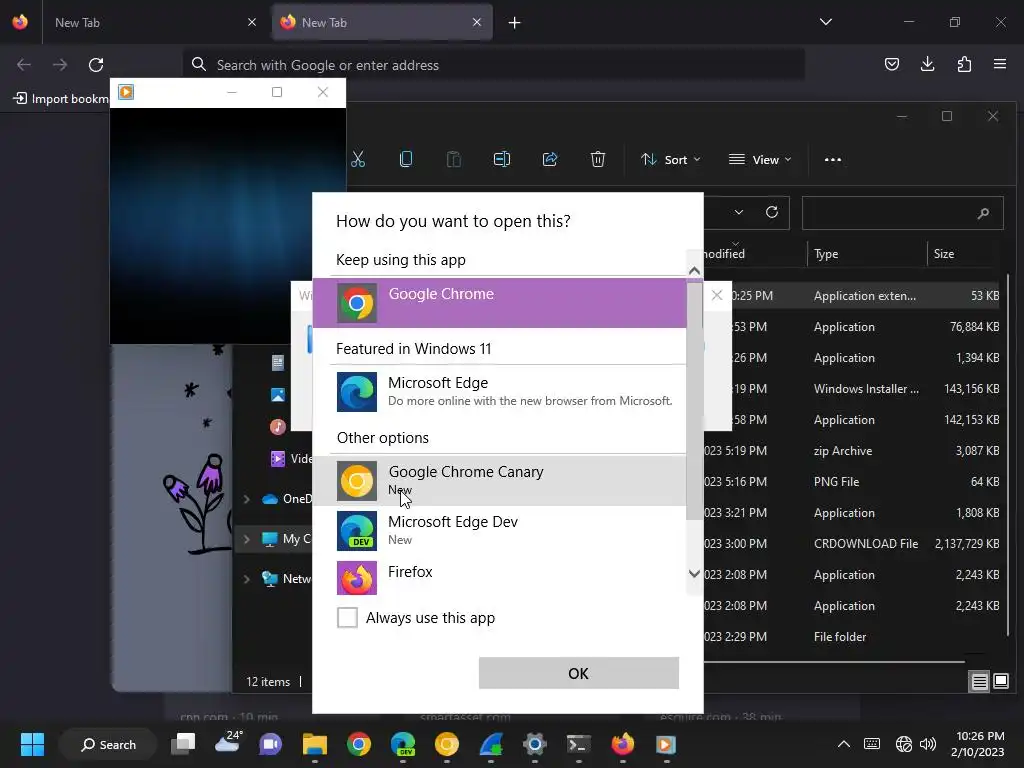Expand the OneDrive tree node in the sidebar
1024x768 pixels.
click(x=247, y=499)
